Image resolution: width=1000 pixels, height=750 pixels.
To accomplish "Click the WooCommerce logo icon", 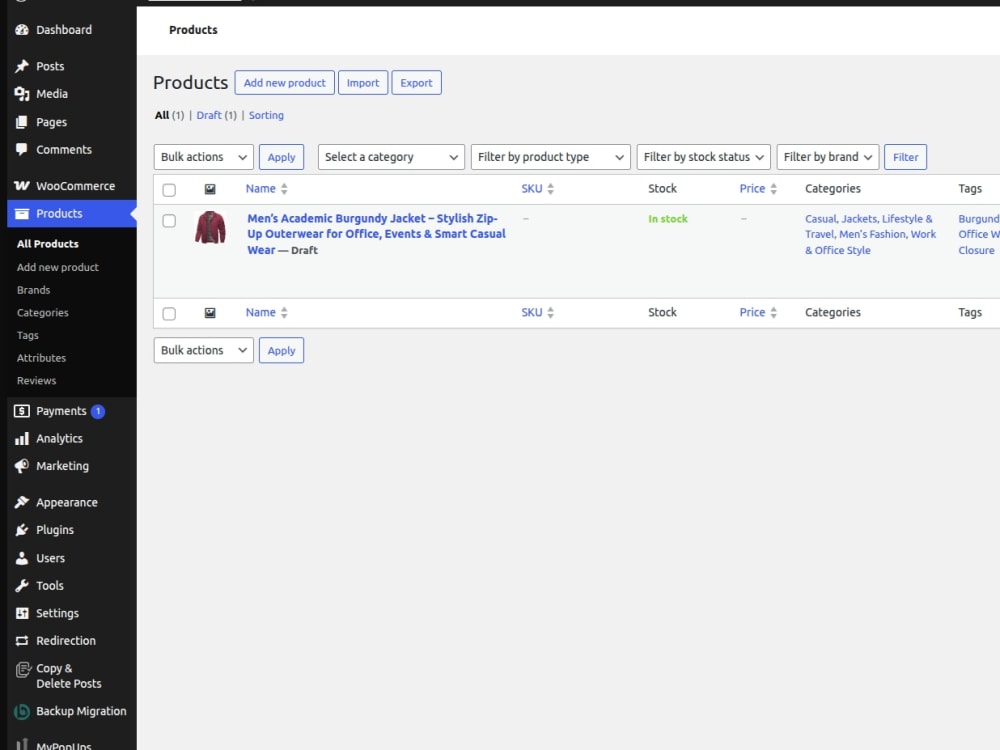I will pyautogui.click(x=22, y=186).
